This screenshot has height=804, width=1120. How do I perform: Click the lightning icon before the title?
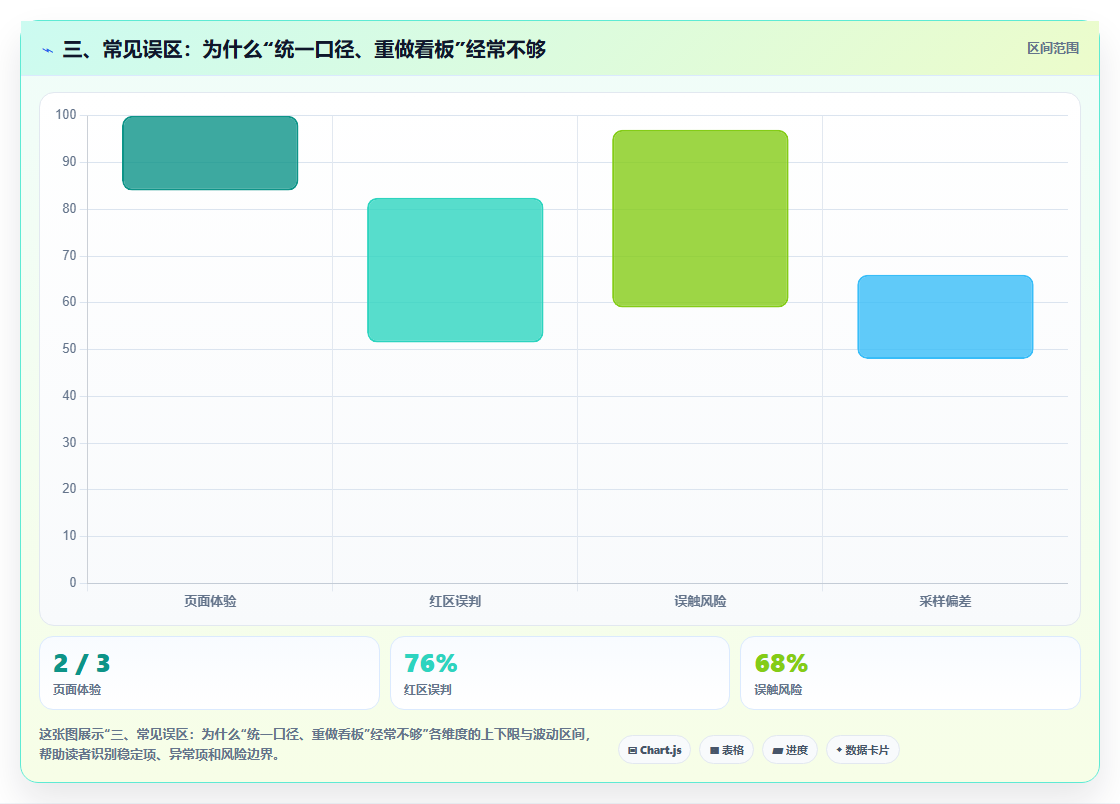[x=48, y=50]
